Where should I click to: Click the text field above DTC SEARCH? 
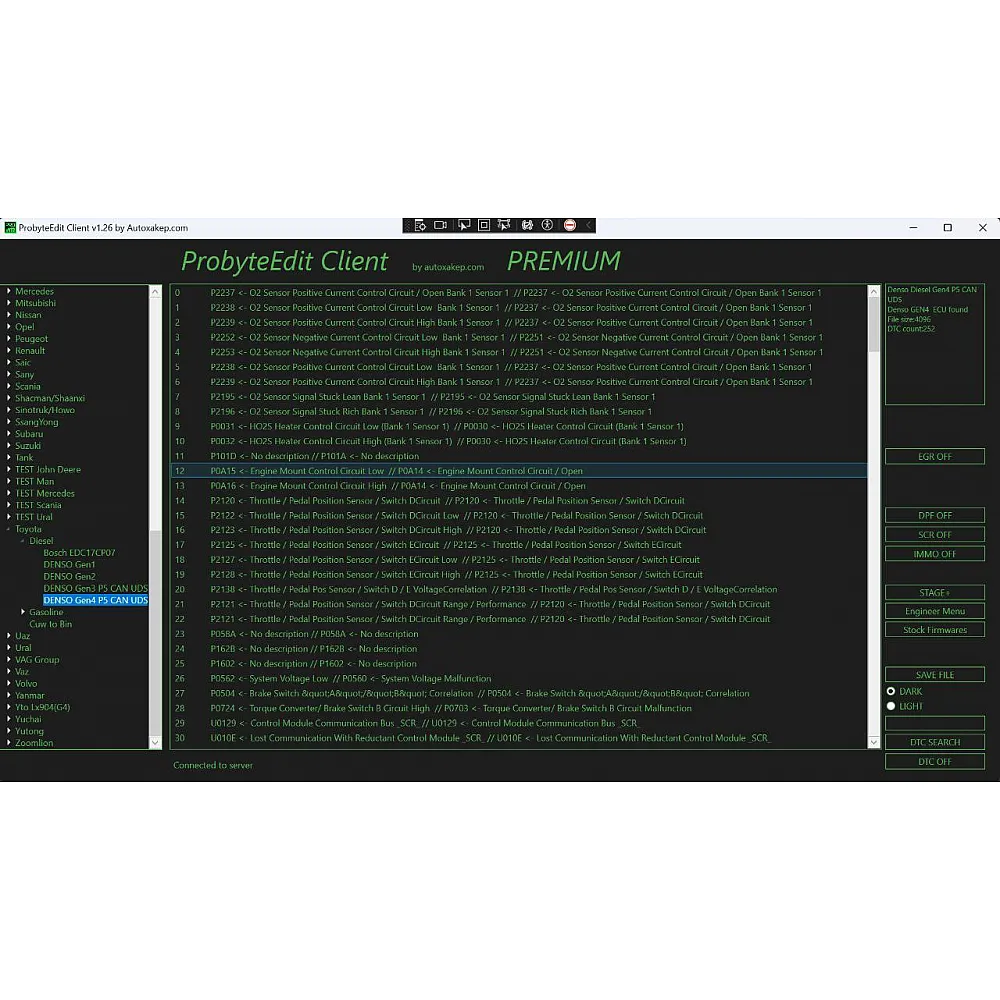(934, 723)
